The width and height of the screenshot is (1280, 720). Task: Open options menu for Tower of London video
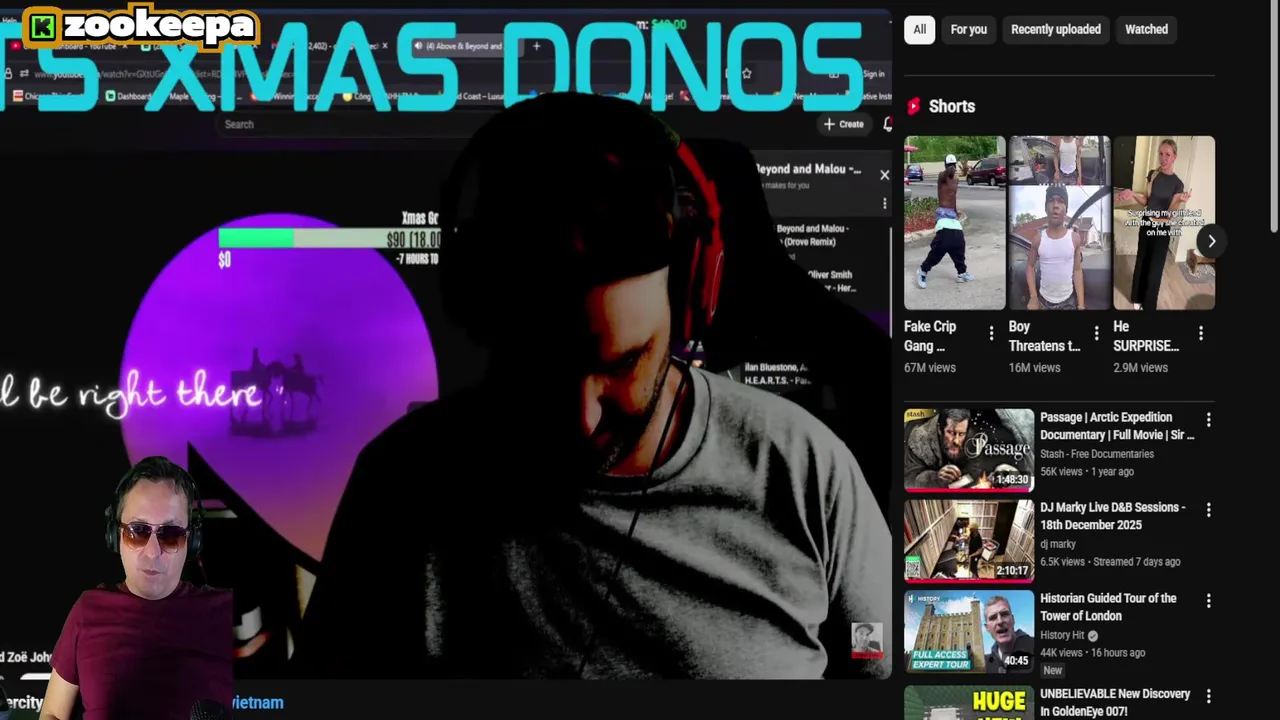[1208, 601]
